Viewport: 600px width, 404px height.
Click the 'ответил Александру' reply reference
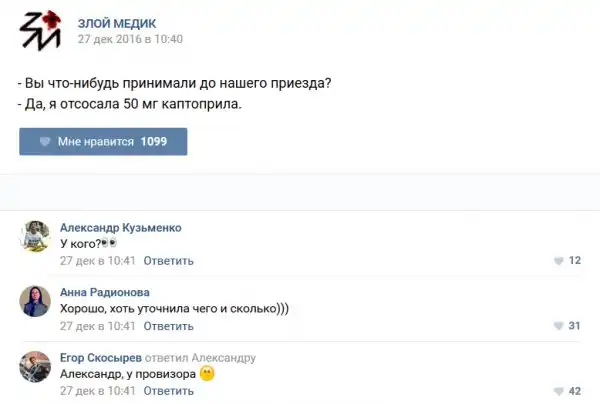[202, 357]
